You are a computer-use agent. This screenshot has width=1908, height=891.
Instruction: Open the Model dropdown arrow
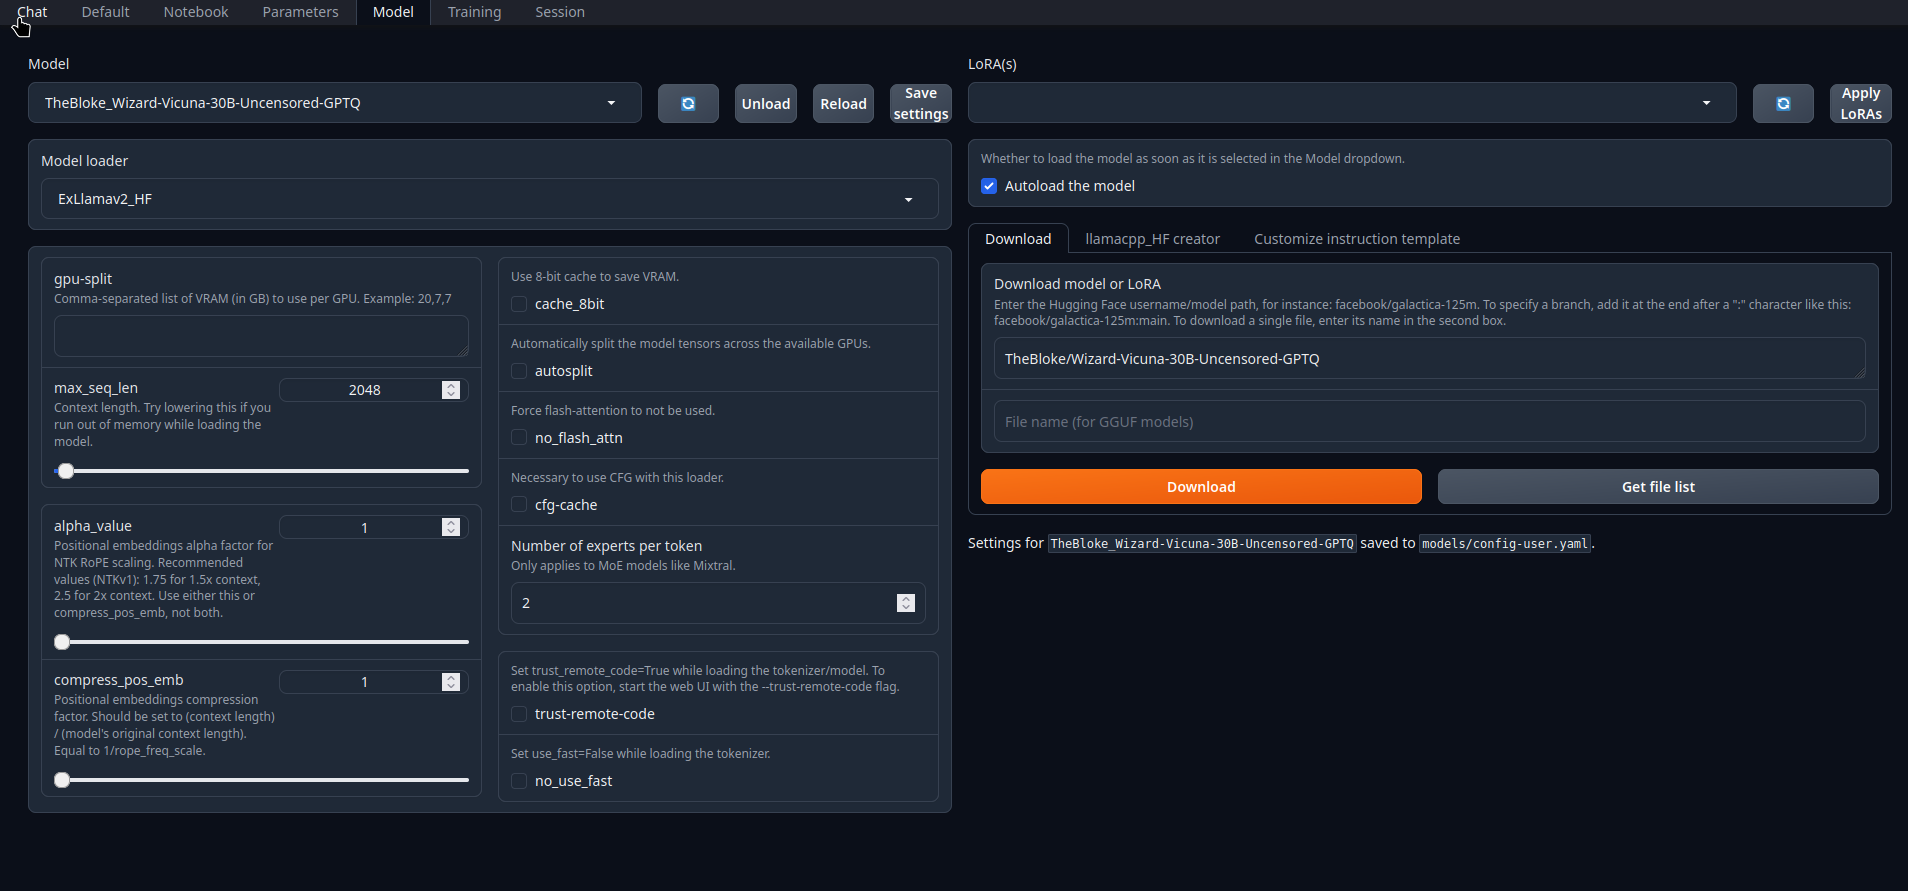click(611, 103)
